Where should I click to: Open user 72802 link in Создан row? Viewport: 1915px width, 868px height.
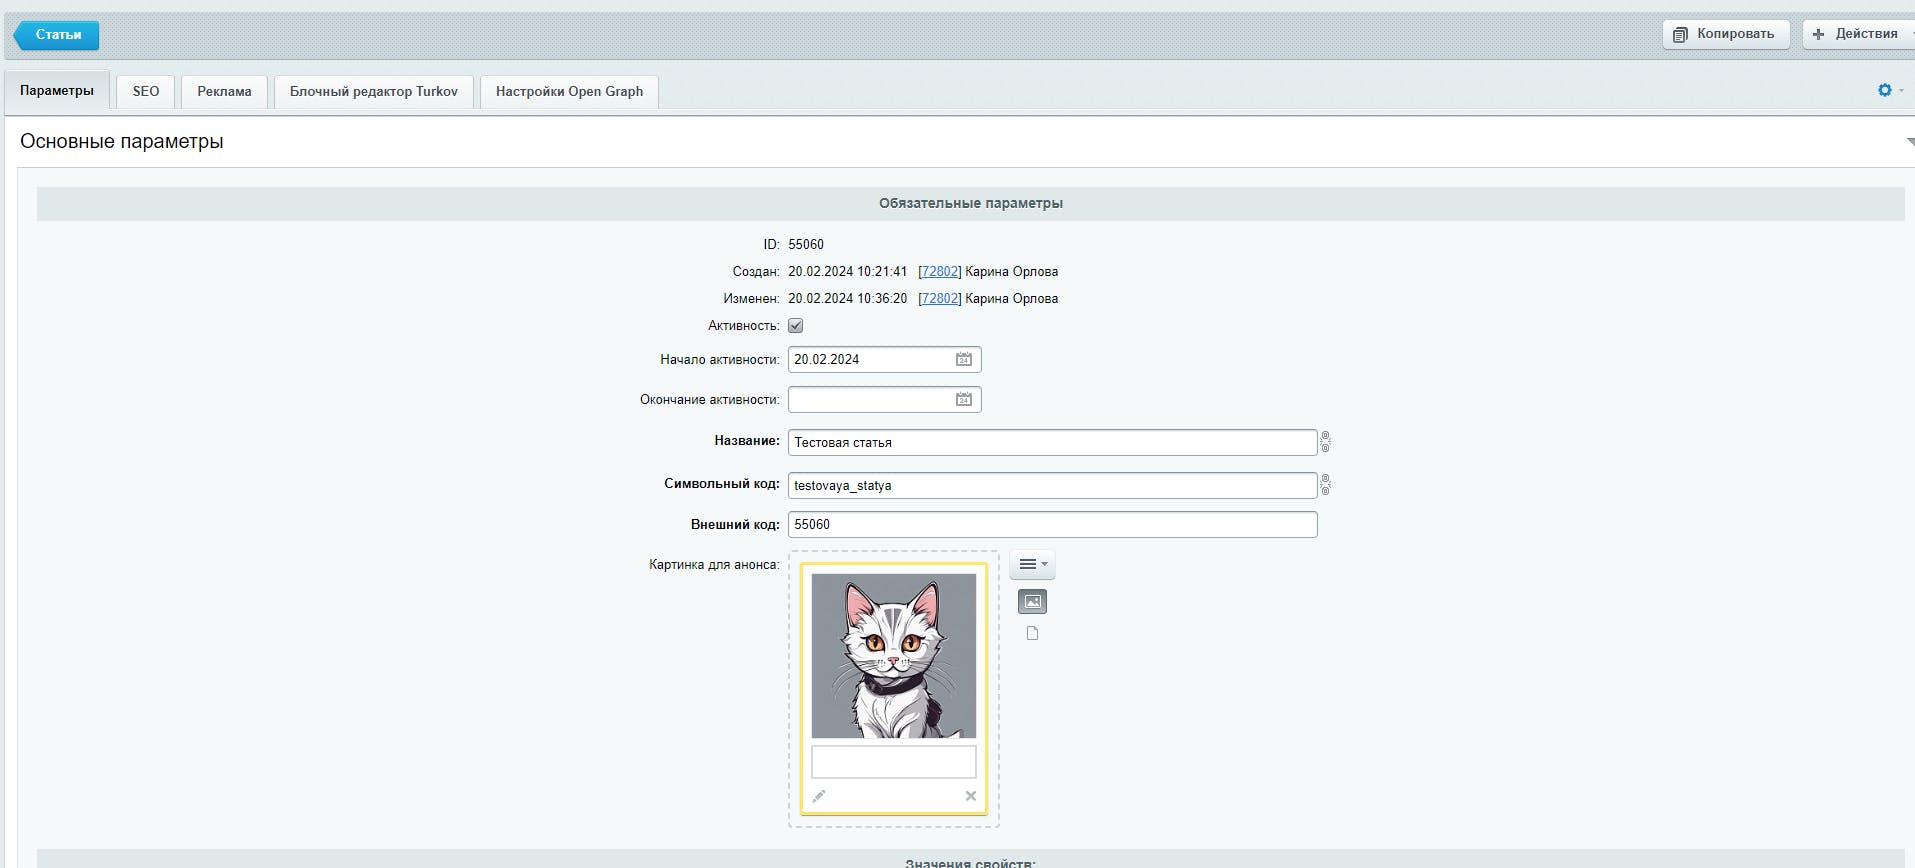940,271
